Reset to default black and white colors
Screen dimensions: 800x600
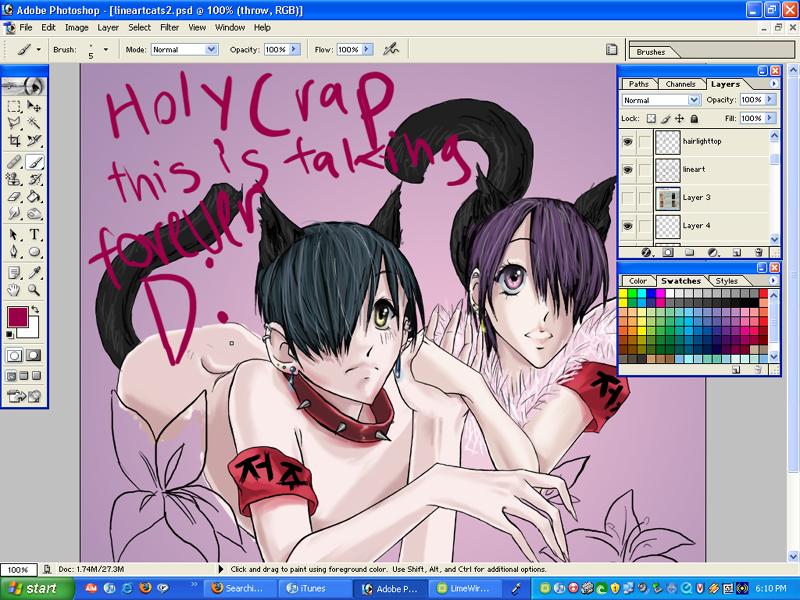tap(10, 335)
